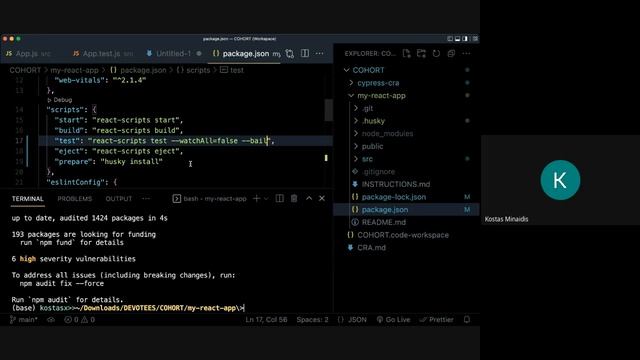Click the "prepare": "husky install" line
This screenshot has width=640, height=360.
[109, 162]
